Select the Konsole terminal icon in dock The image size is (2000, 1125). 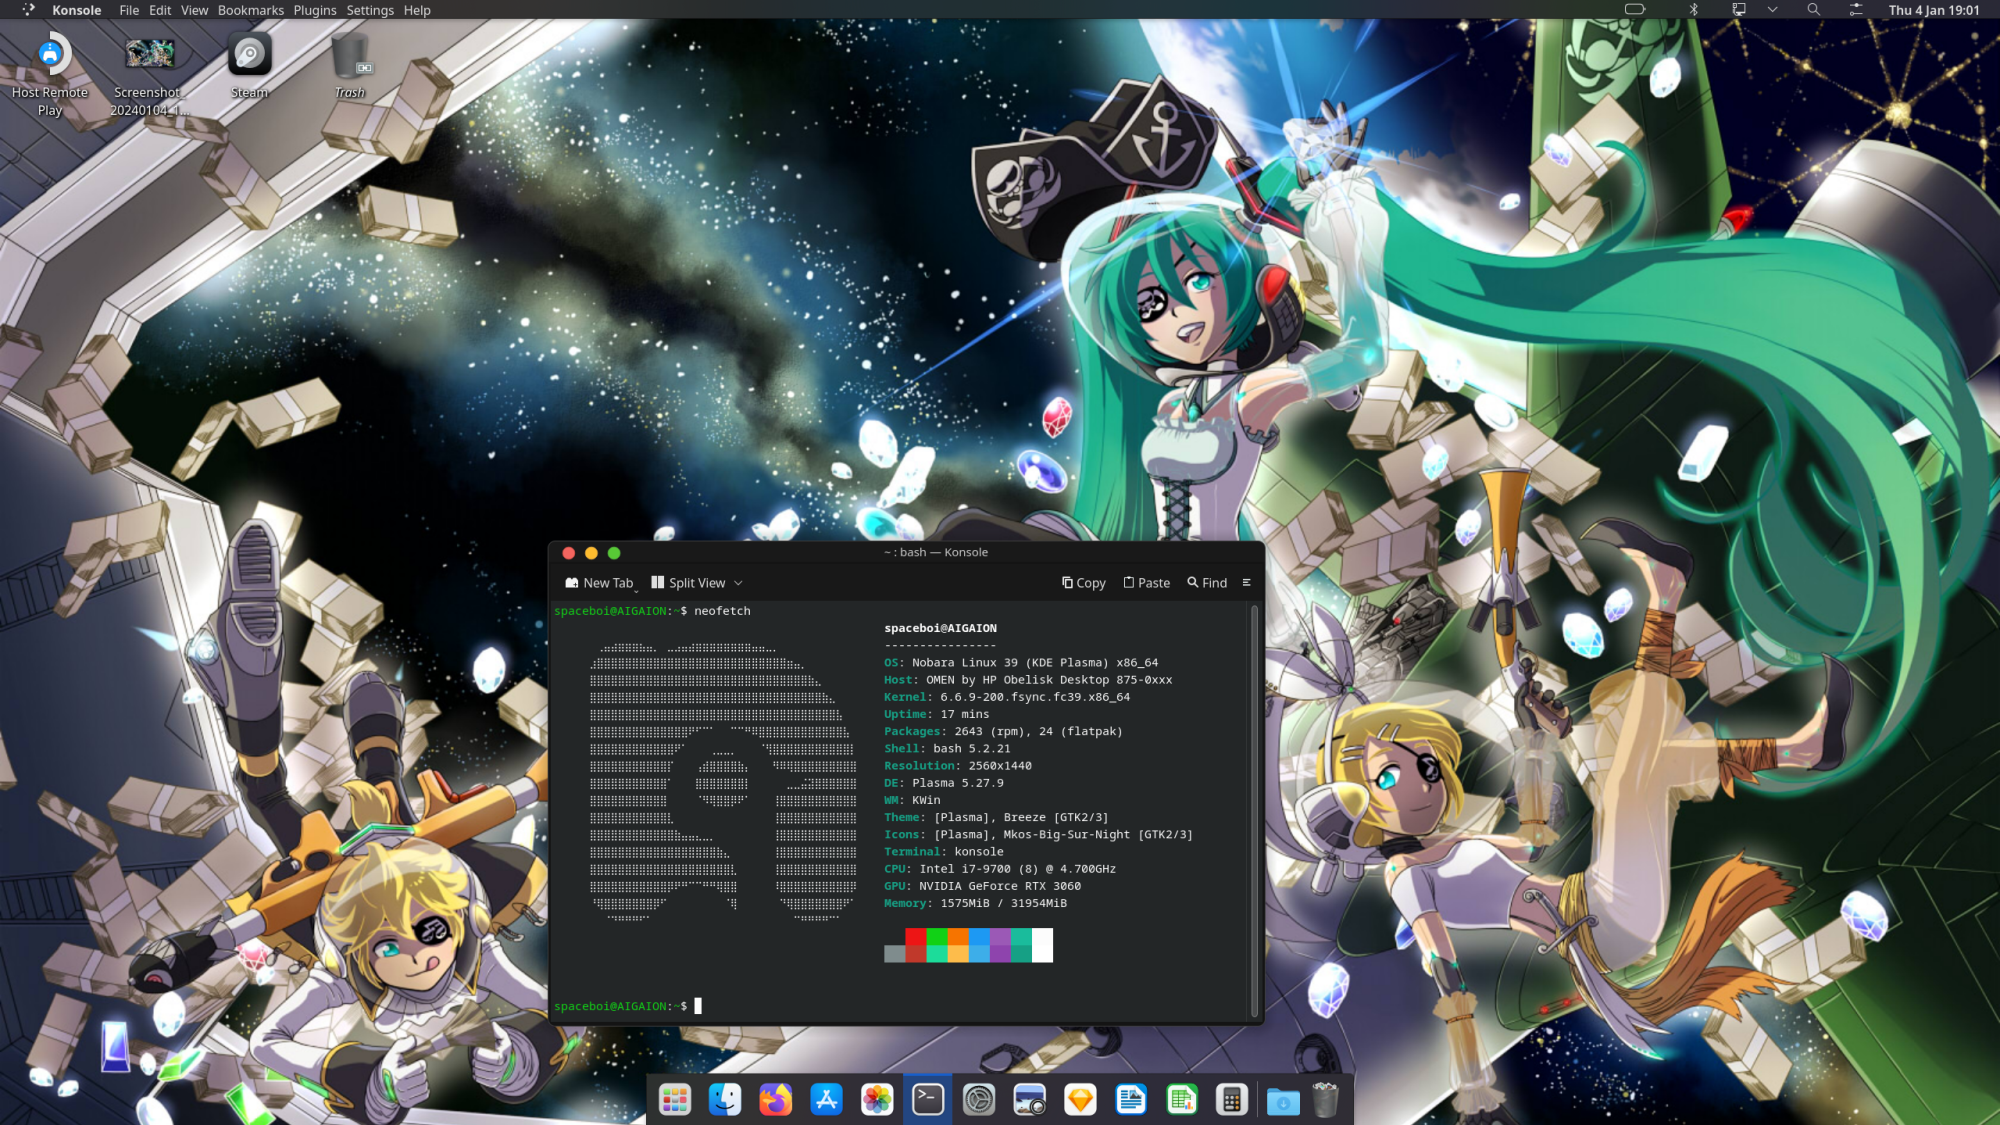tap(928, 1100)
